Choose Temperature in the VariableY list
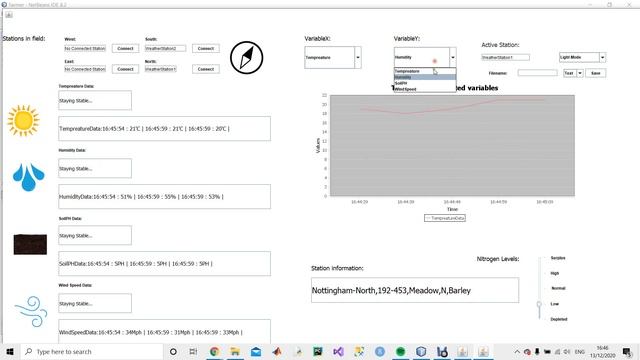This screenshot has height=360, width=640. click(424, 71)
